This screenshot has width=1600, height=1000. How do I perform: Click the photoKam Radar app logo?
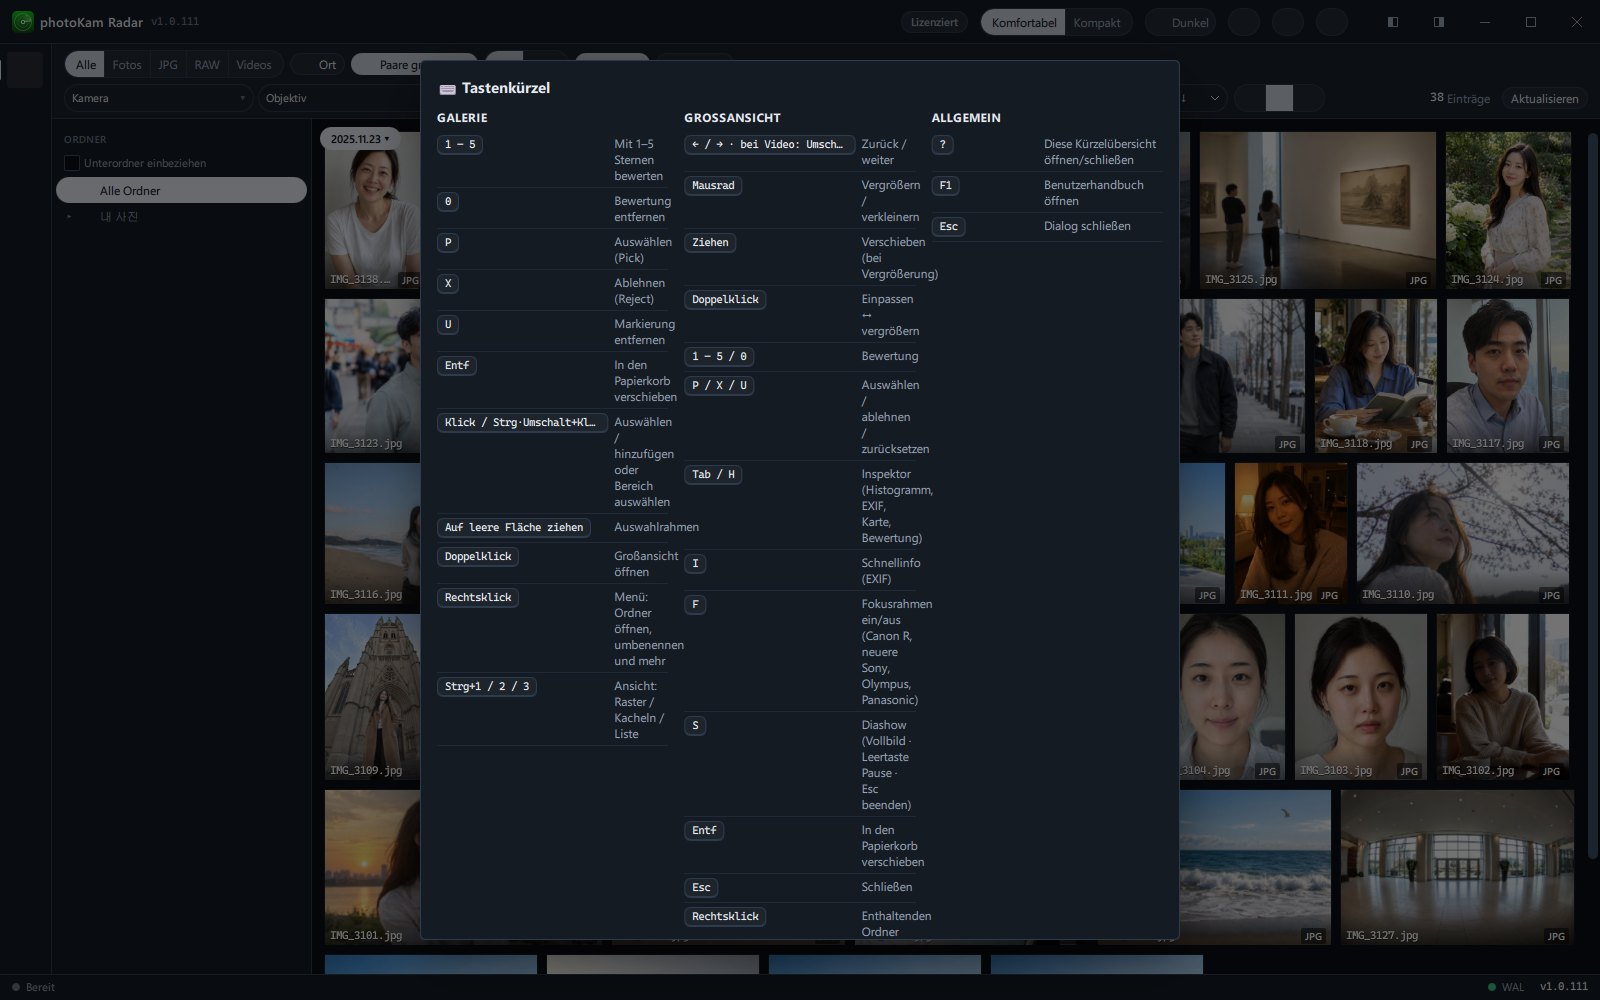(x=22, y=21)
